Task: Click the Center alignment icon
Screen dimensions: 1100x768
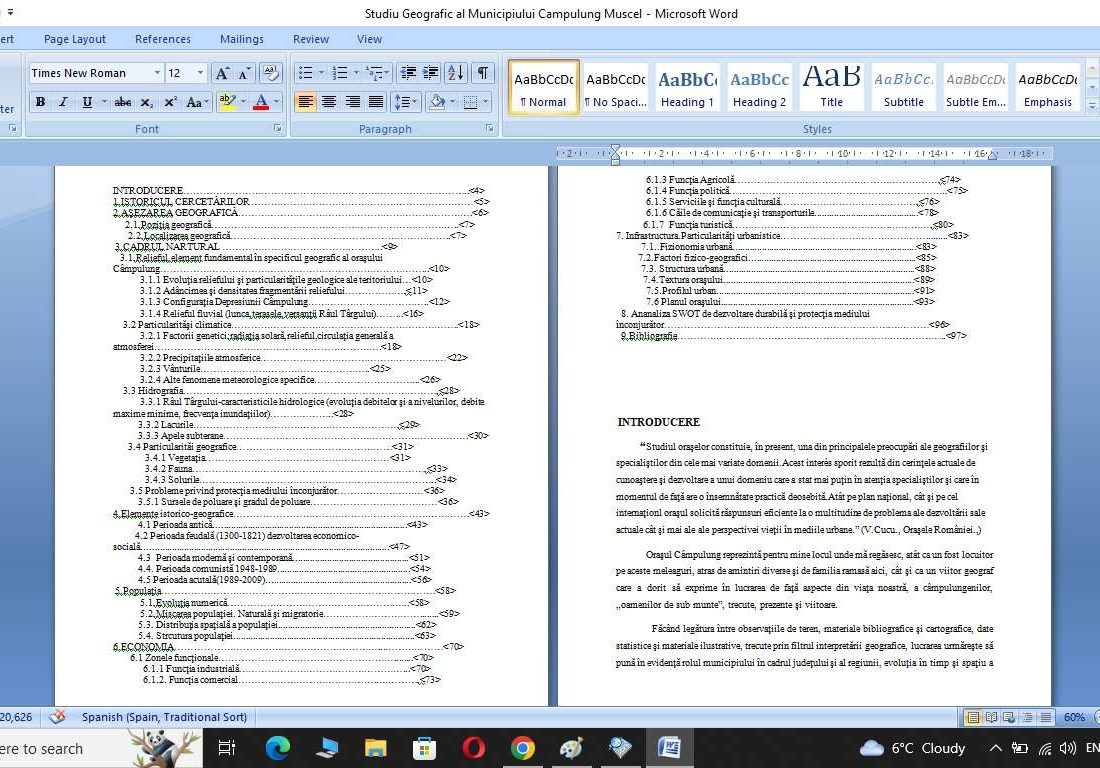Action: tap(328, 102)
